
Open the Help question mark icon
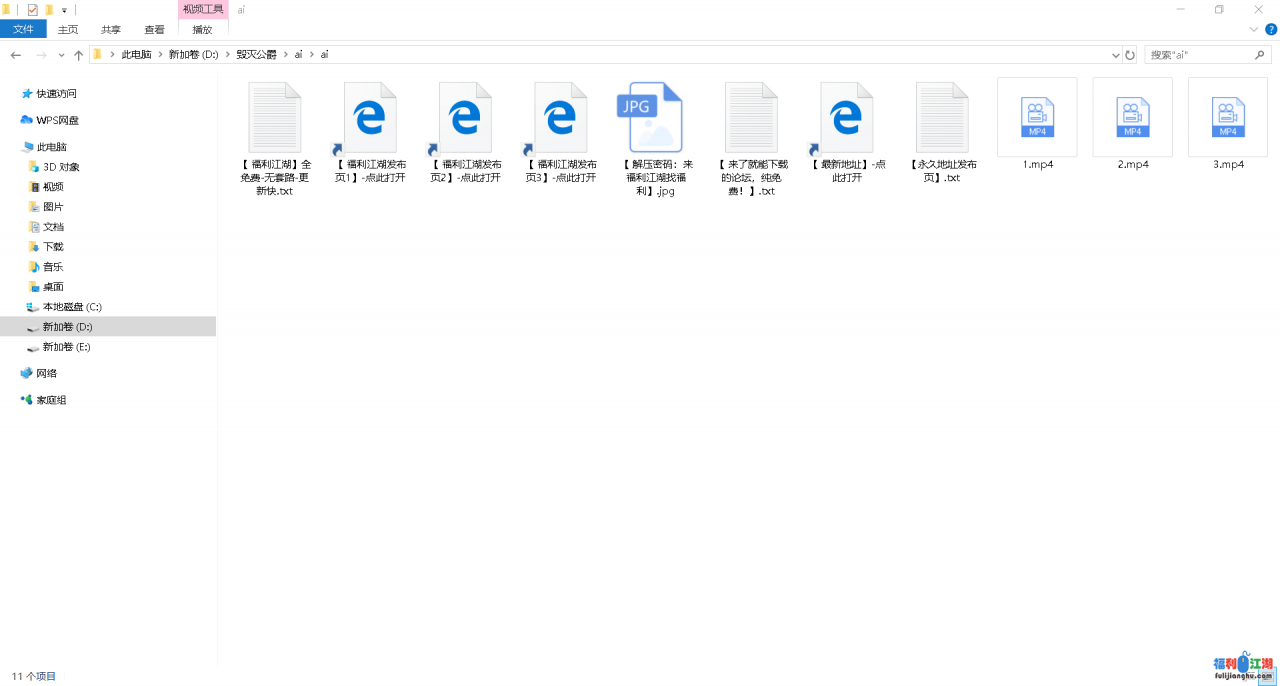(x=1271, y=29)
